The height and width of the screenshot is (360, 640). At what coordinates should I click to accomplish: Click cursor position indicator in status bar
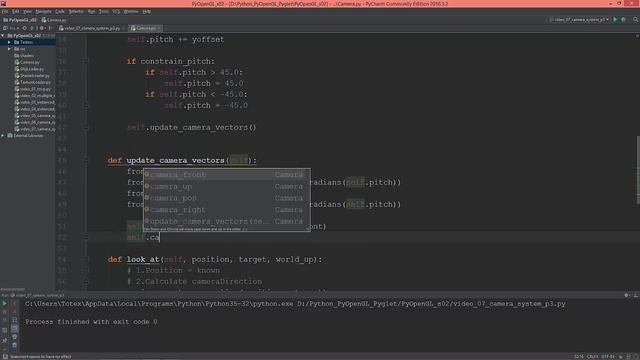(579, 357)
